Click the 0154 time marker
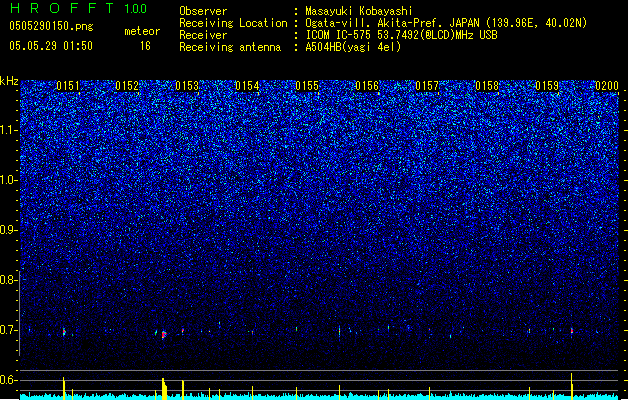Screen dimensions: 629x400 [x=247, y=86]
